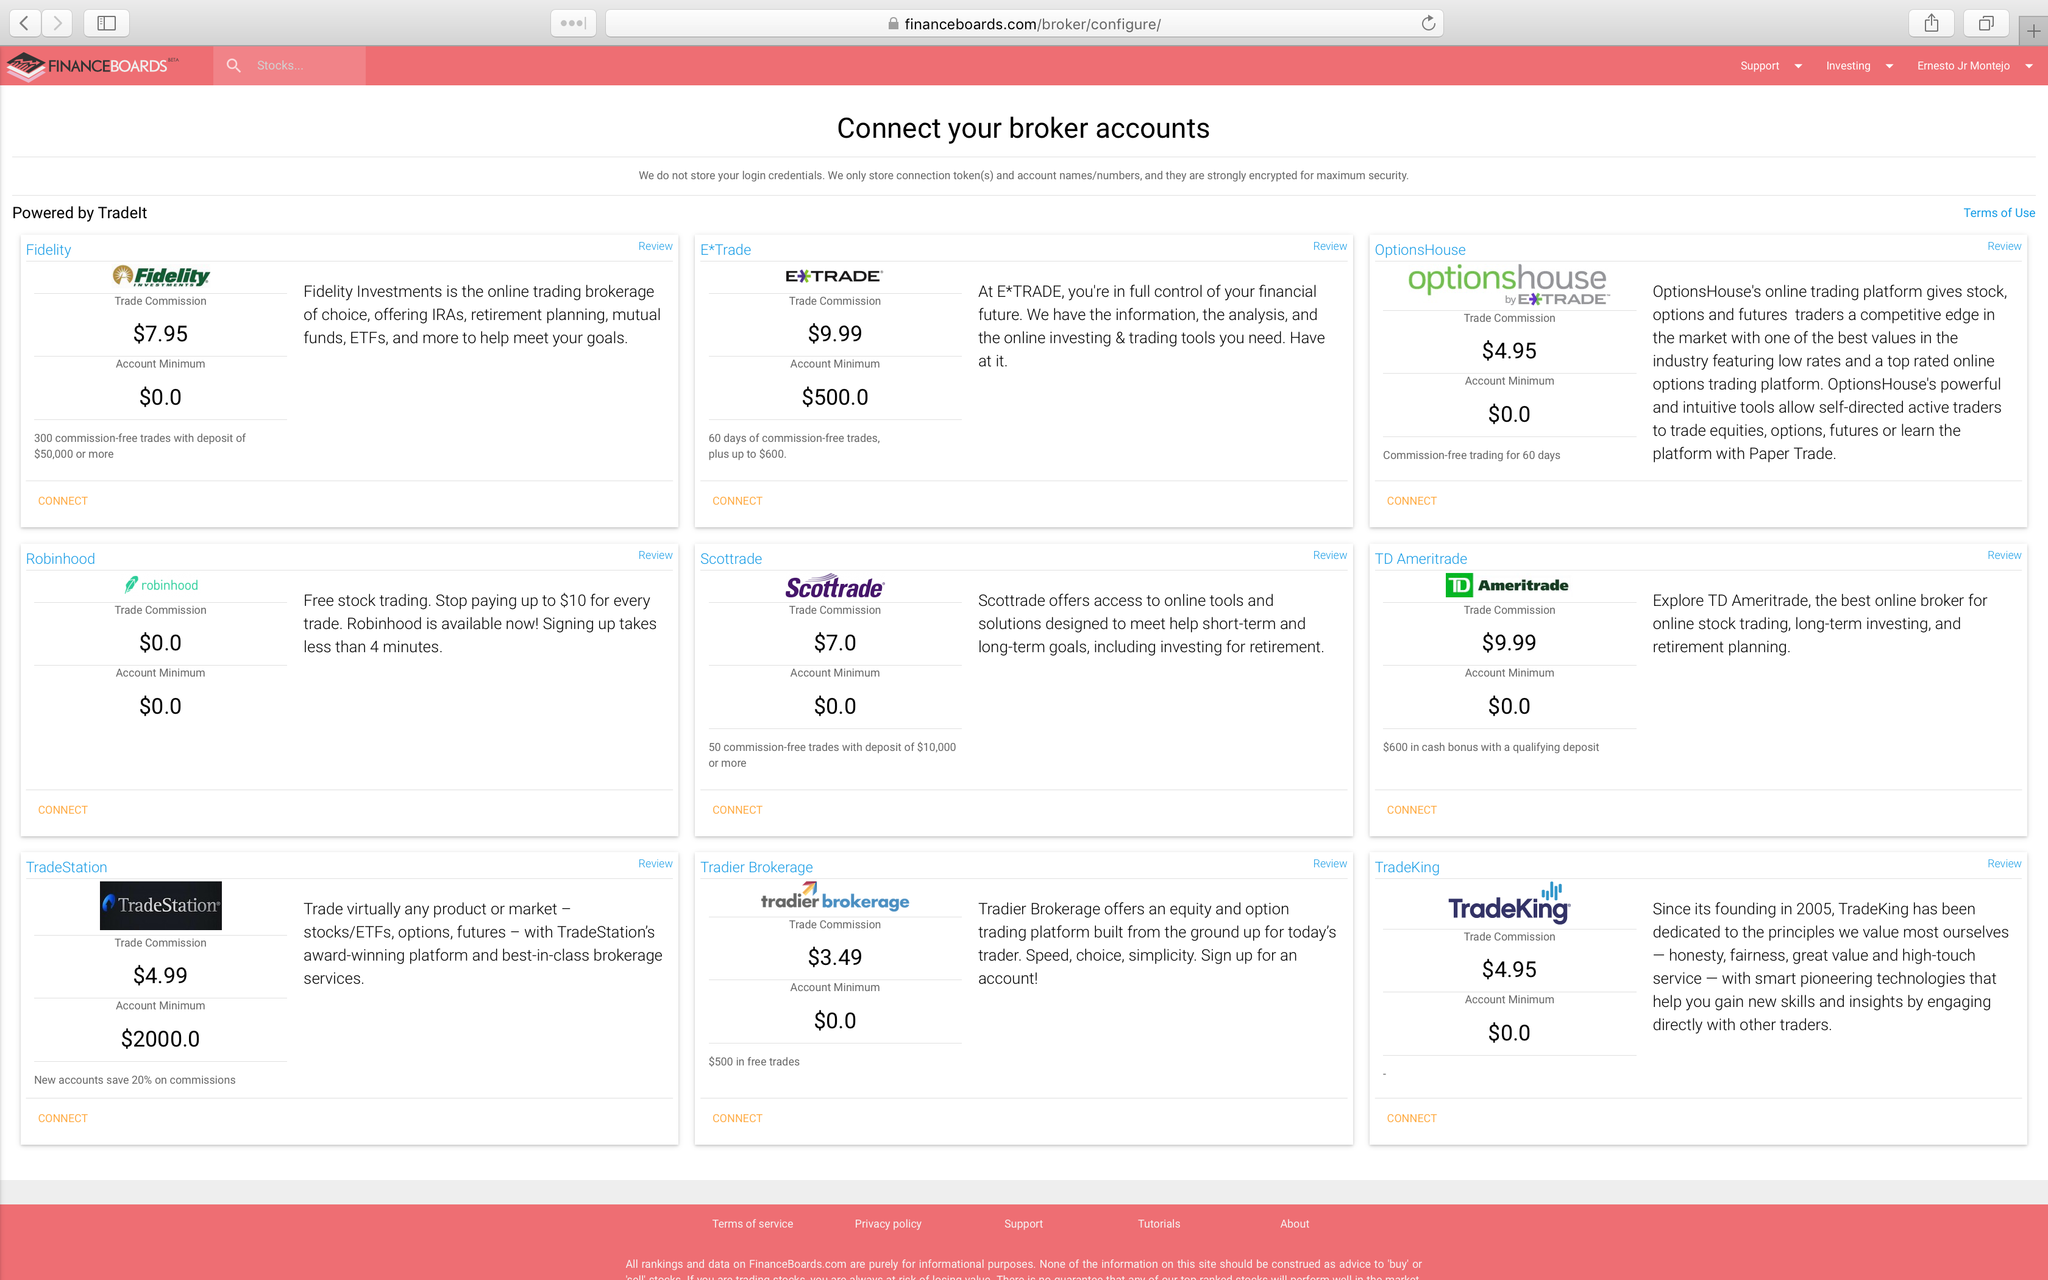Click the browser back arrow
This screenshot has height=1280, width=2048.
[25, 23]
